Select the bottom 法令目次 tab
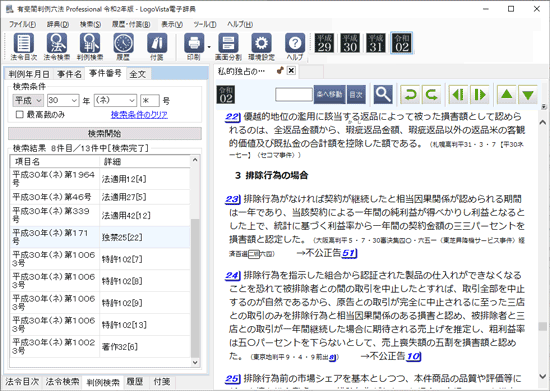 coord(22,382)
